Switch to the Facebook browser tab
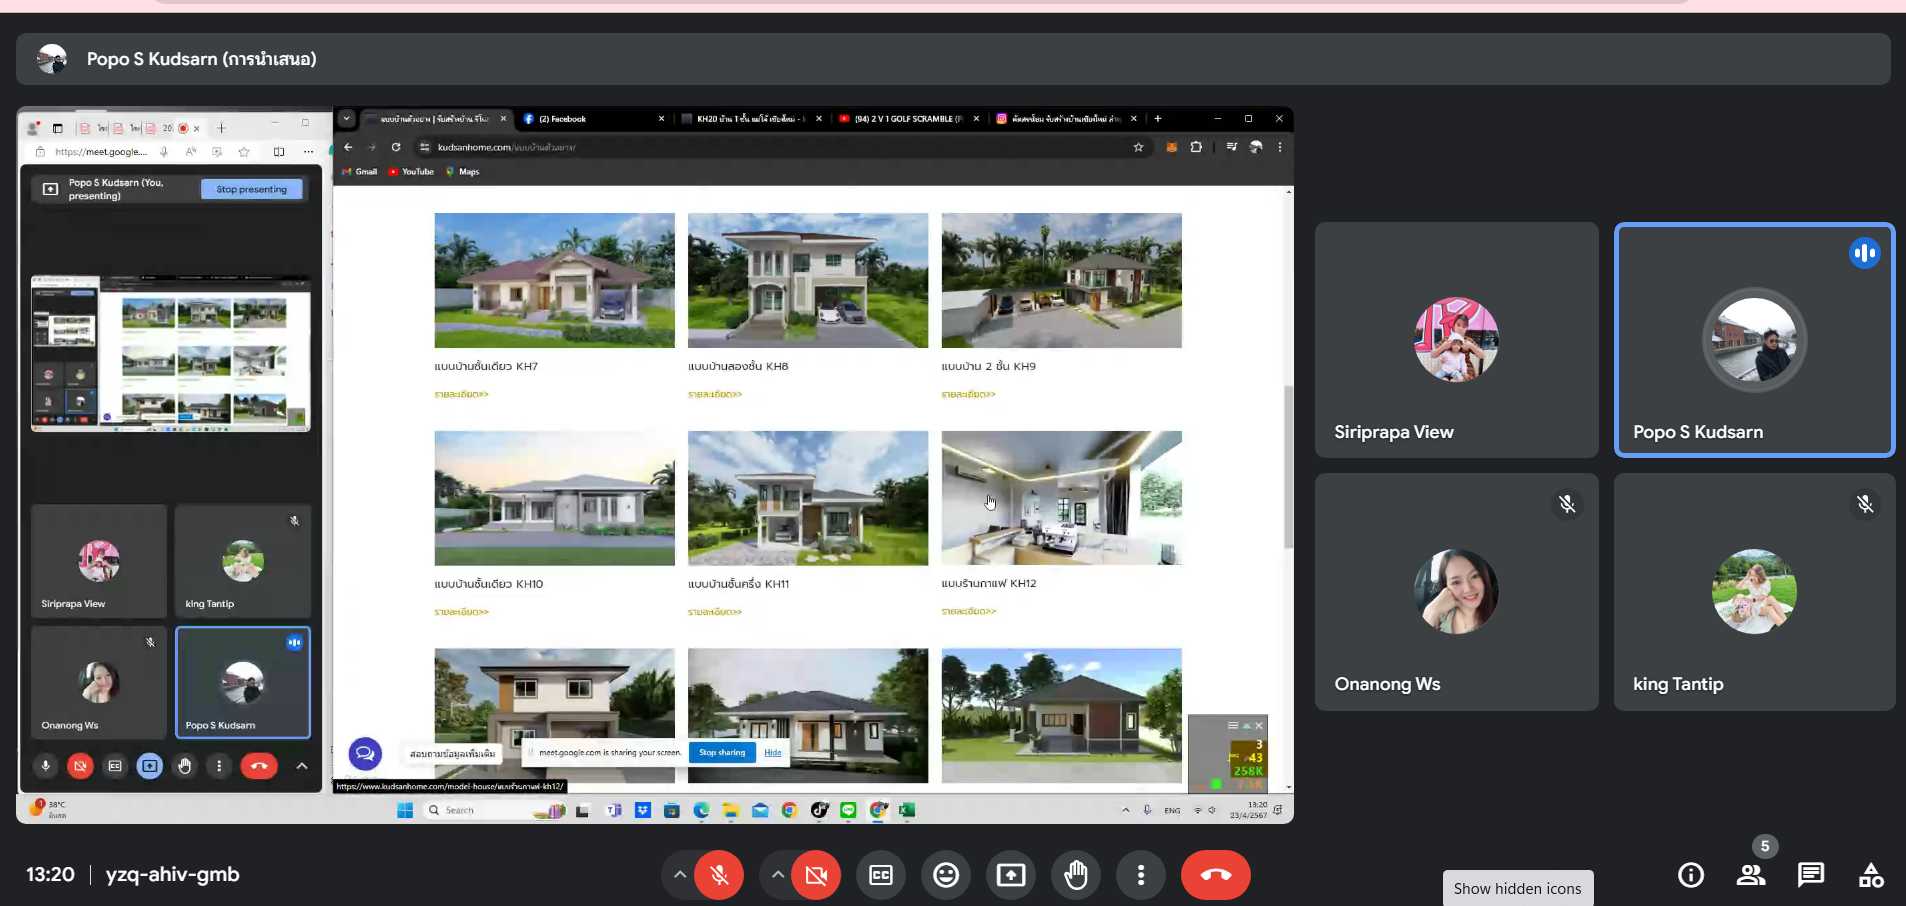Image resolution: width=1906 pixels, height=906 pixels. (590, 119)
